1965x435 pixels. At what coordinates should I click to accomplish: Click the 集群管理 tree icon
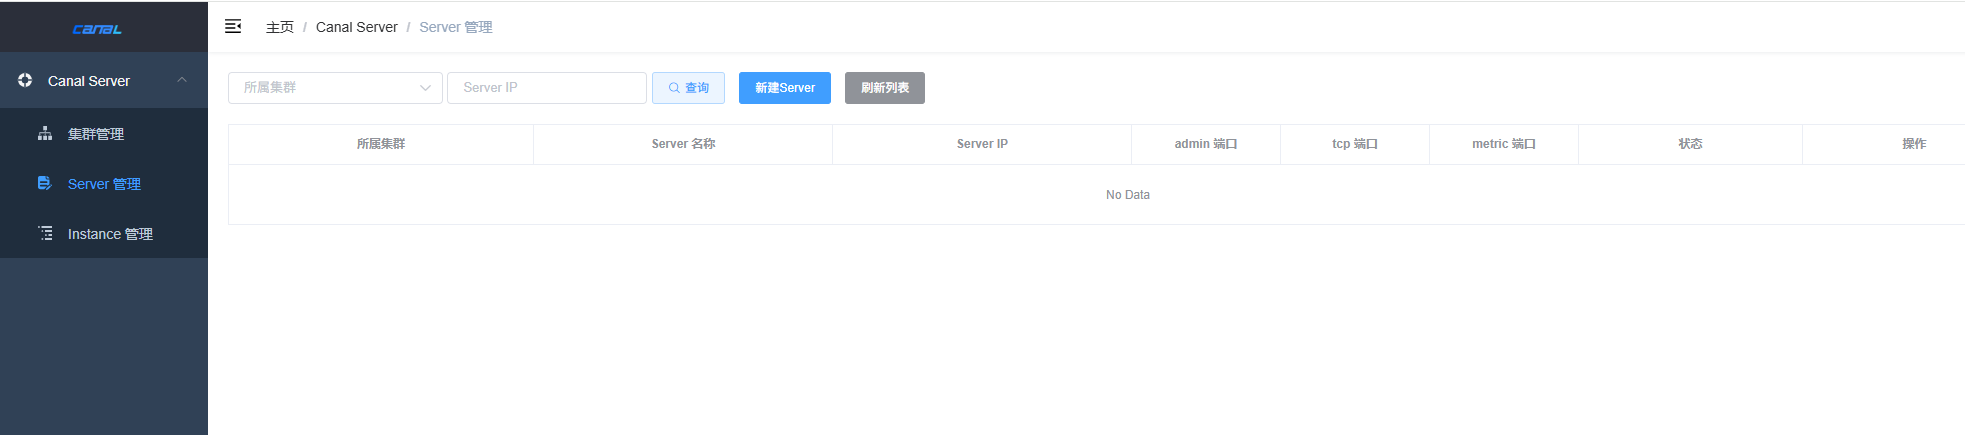[x=45, y=133]
